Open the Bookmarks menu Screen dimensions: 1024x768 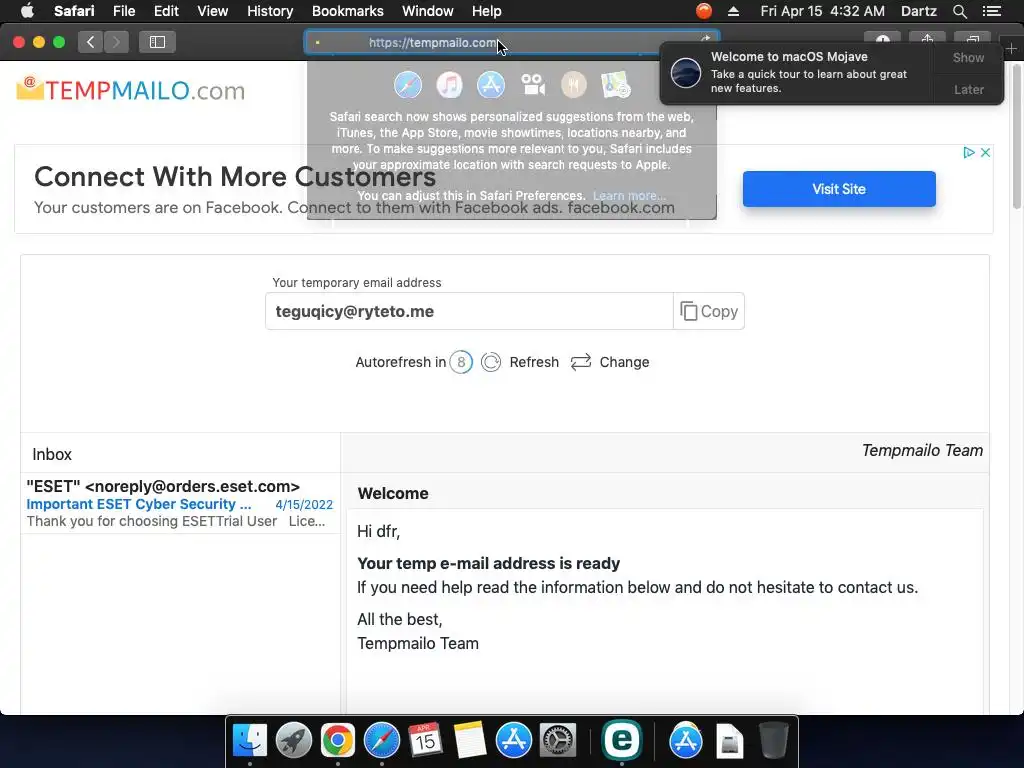(347, 11)
